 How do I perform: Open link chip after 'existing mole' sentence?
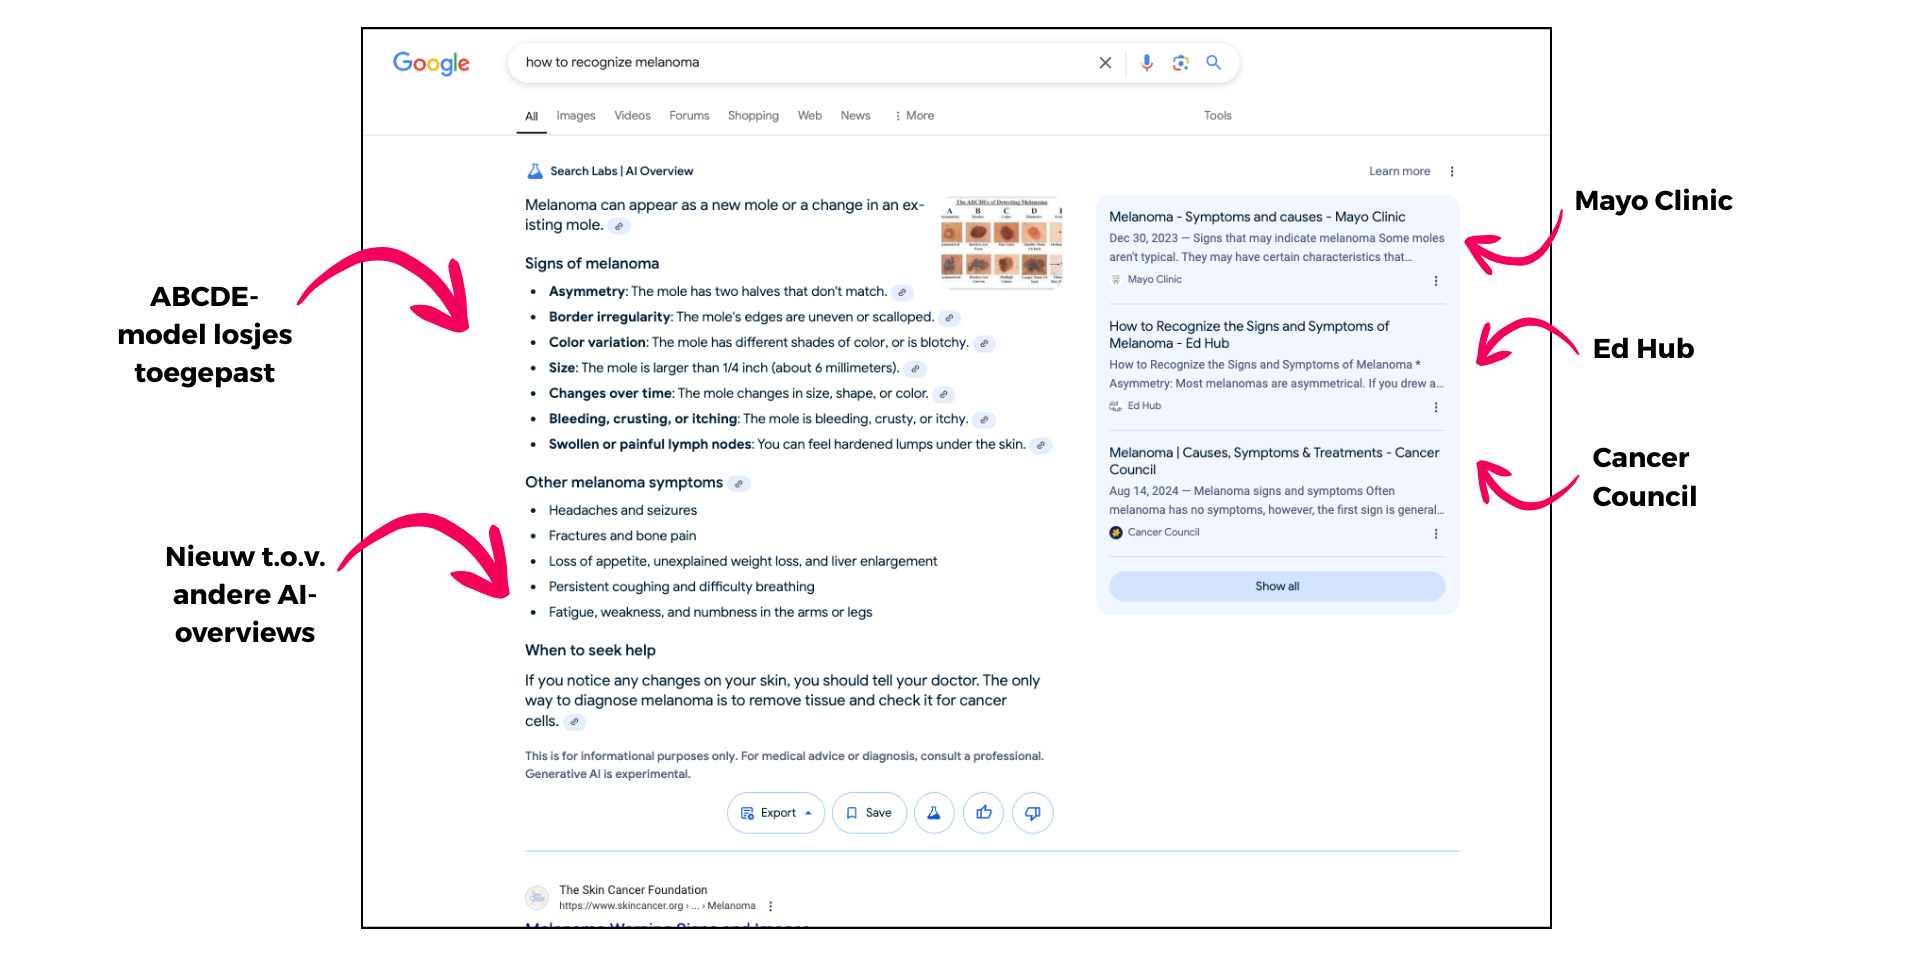click(x=619, y=226)
